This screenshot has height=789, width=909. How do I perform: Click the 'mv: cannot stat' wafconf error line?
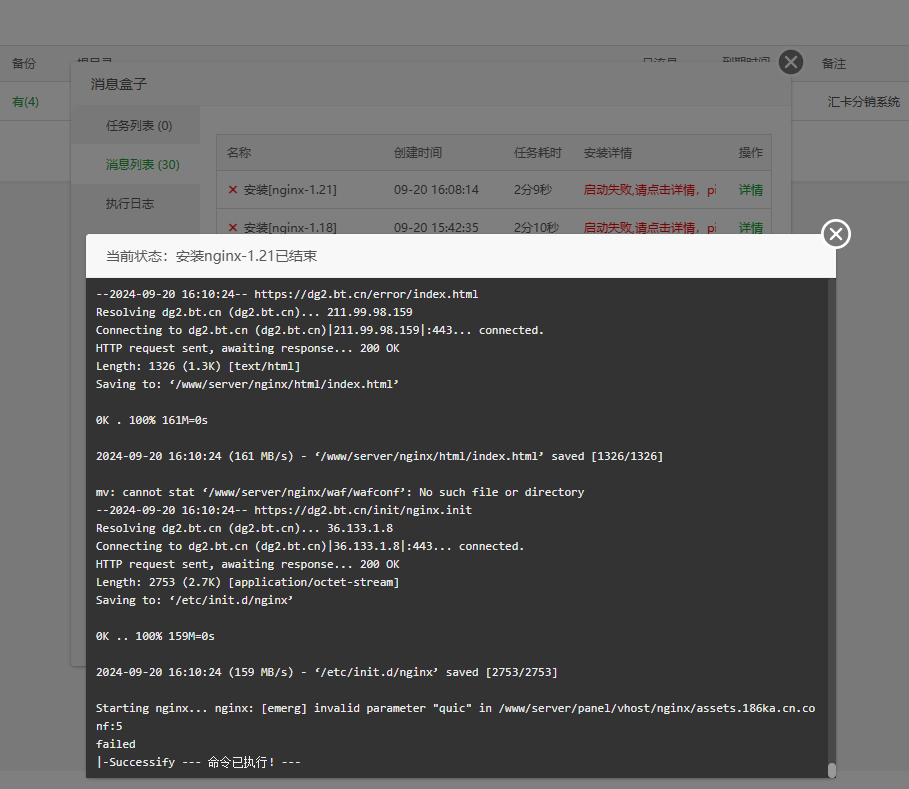pos(340,492)
